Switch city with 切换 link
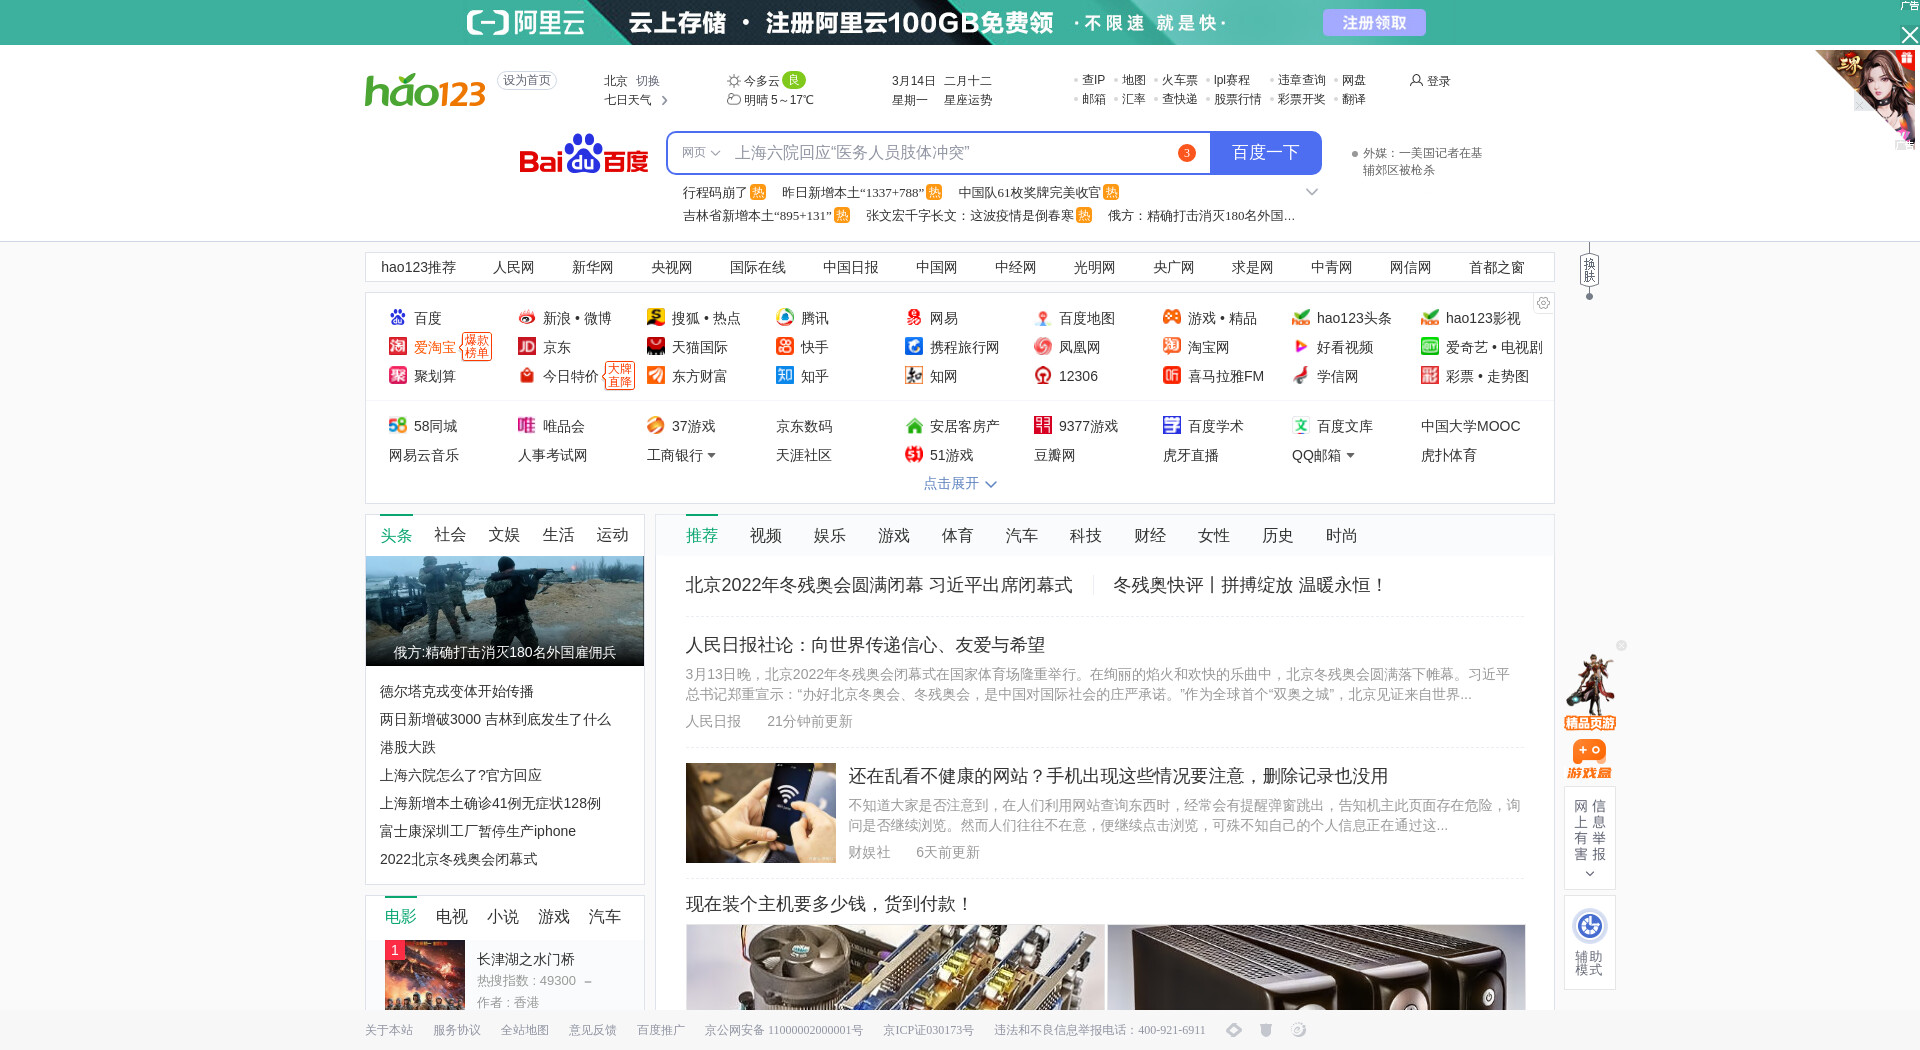Image resolution: width=1920 pixels, height=1050 pixels. tap(648, 81)
